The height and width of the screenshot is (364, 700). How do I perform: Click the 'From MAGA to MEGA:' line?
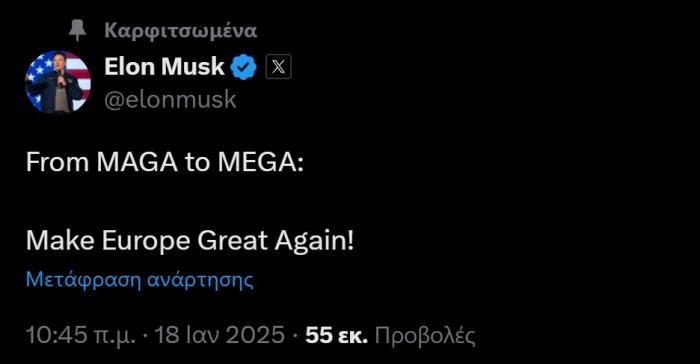coord(165,162)
